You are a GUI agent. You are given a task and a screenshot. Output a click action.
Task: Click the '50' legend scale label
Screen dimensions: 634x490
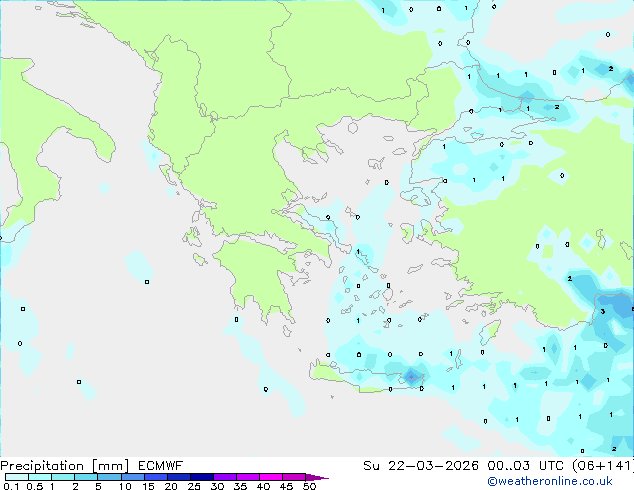[x=309, y=486]
